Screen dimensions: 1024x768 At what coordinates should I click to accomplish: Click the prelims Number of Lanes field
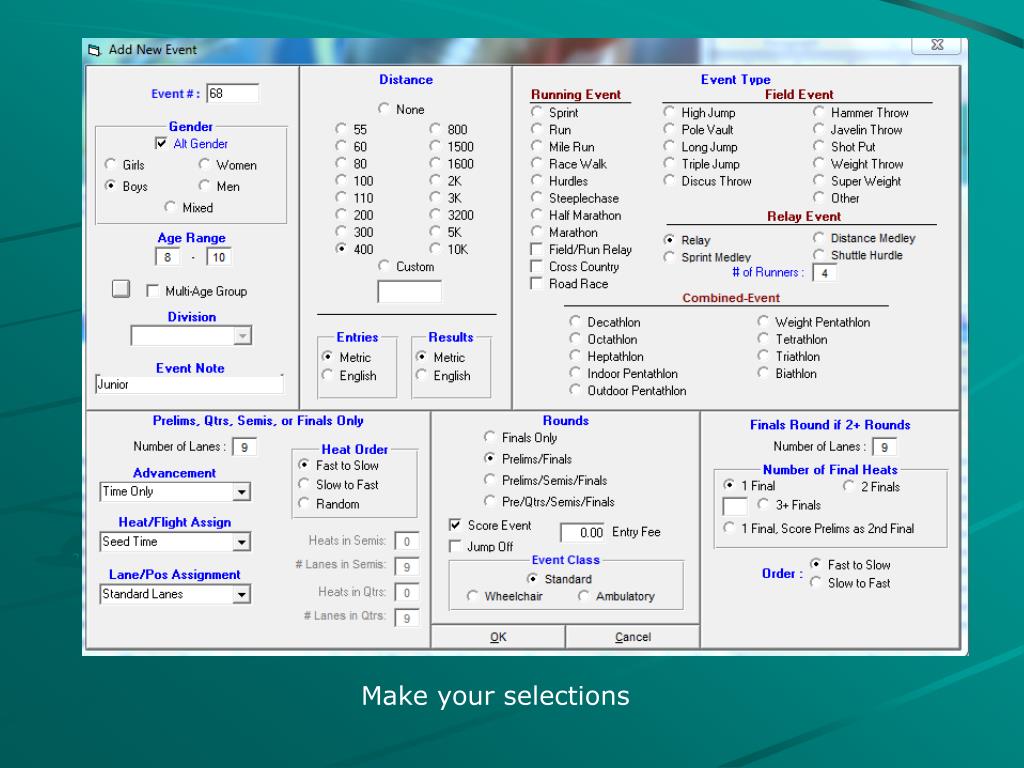point(244,447)
